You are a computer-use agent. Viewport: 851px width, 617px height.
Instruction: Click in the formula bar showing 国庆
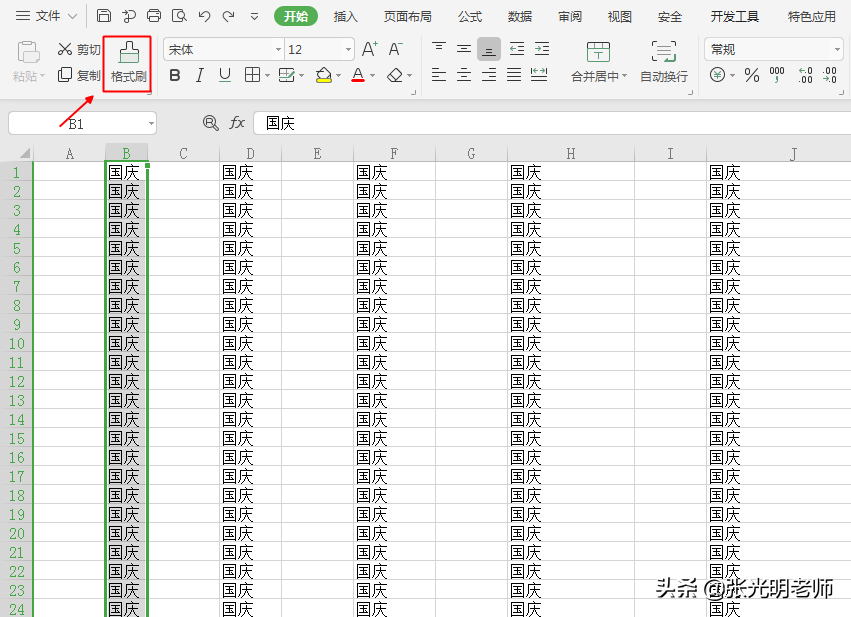(x=552, y=123)
